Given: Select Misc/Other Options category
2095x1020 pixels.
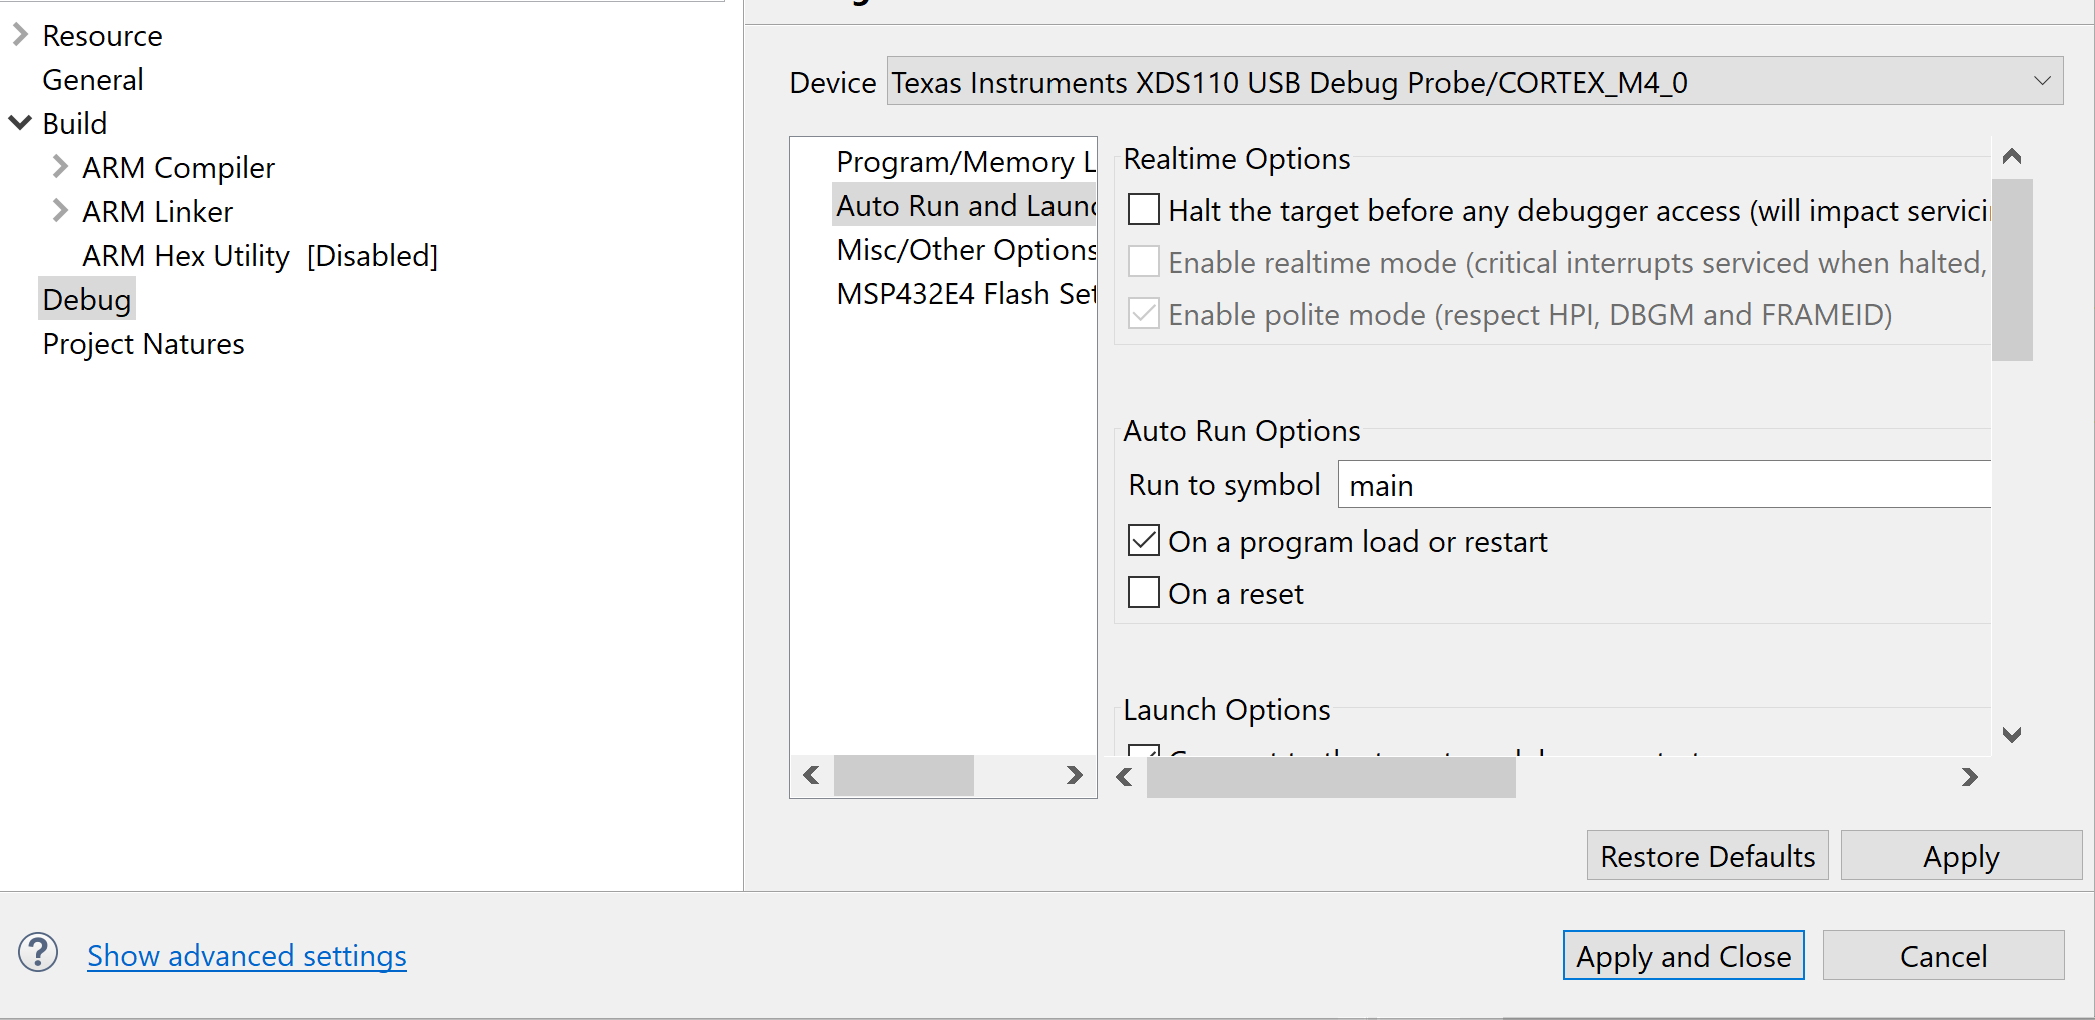Looking at the screenshot, I should point(965,249).
